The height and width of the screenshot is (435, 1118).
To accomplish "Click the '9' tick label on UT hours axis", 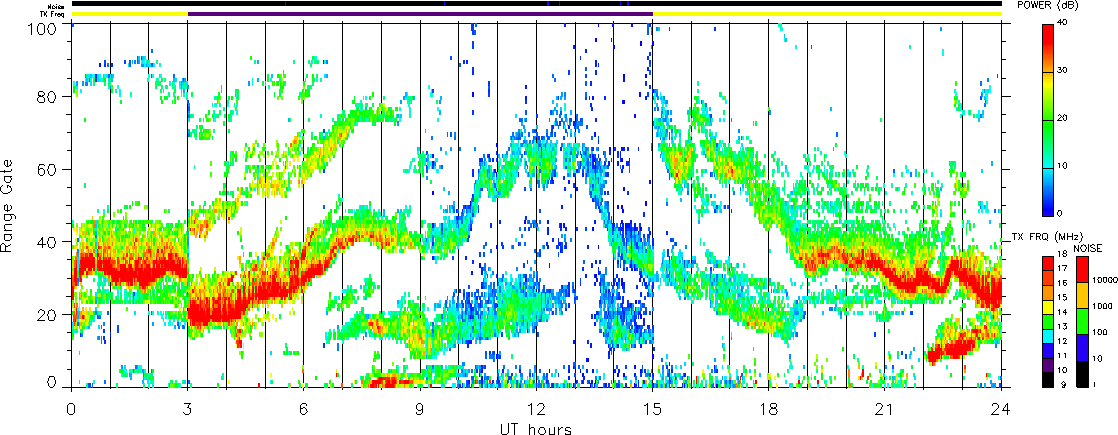I will tap(420, 409).
